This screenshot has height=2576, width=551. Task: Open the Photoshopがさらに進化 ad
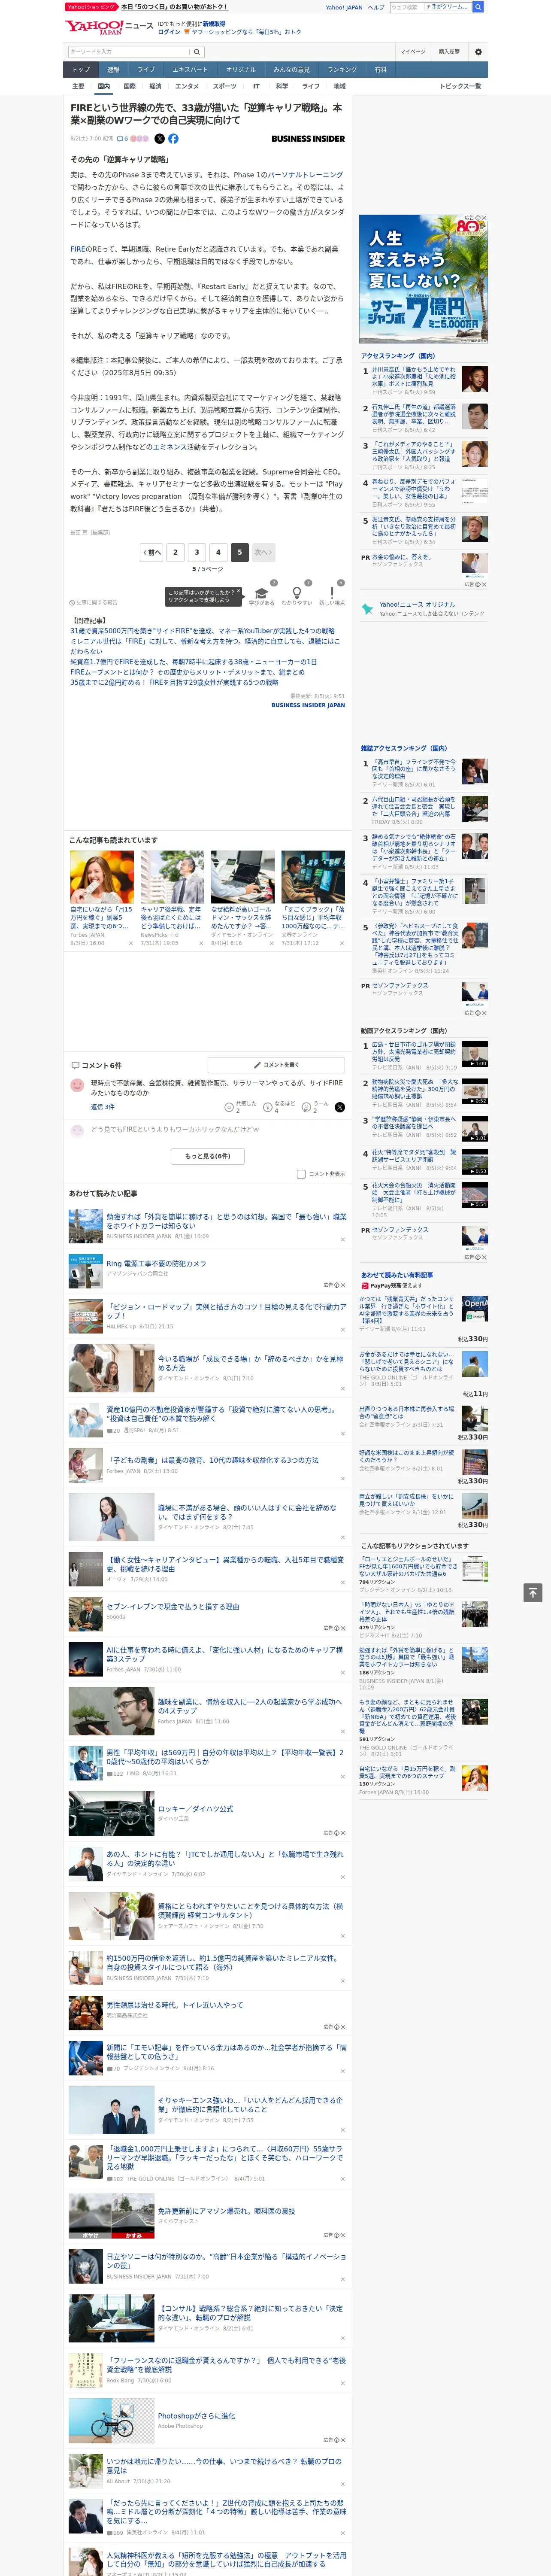tap(196, 2415)
